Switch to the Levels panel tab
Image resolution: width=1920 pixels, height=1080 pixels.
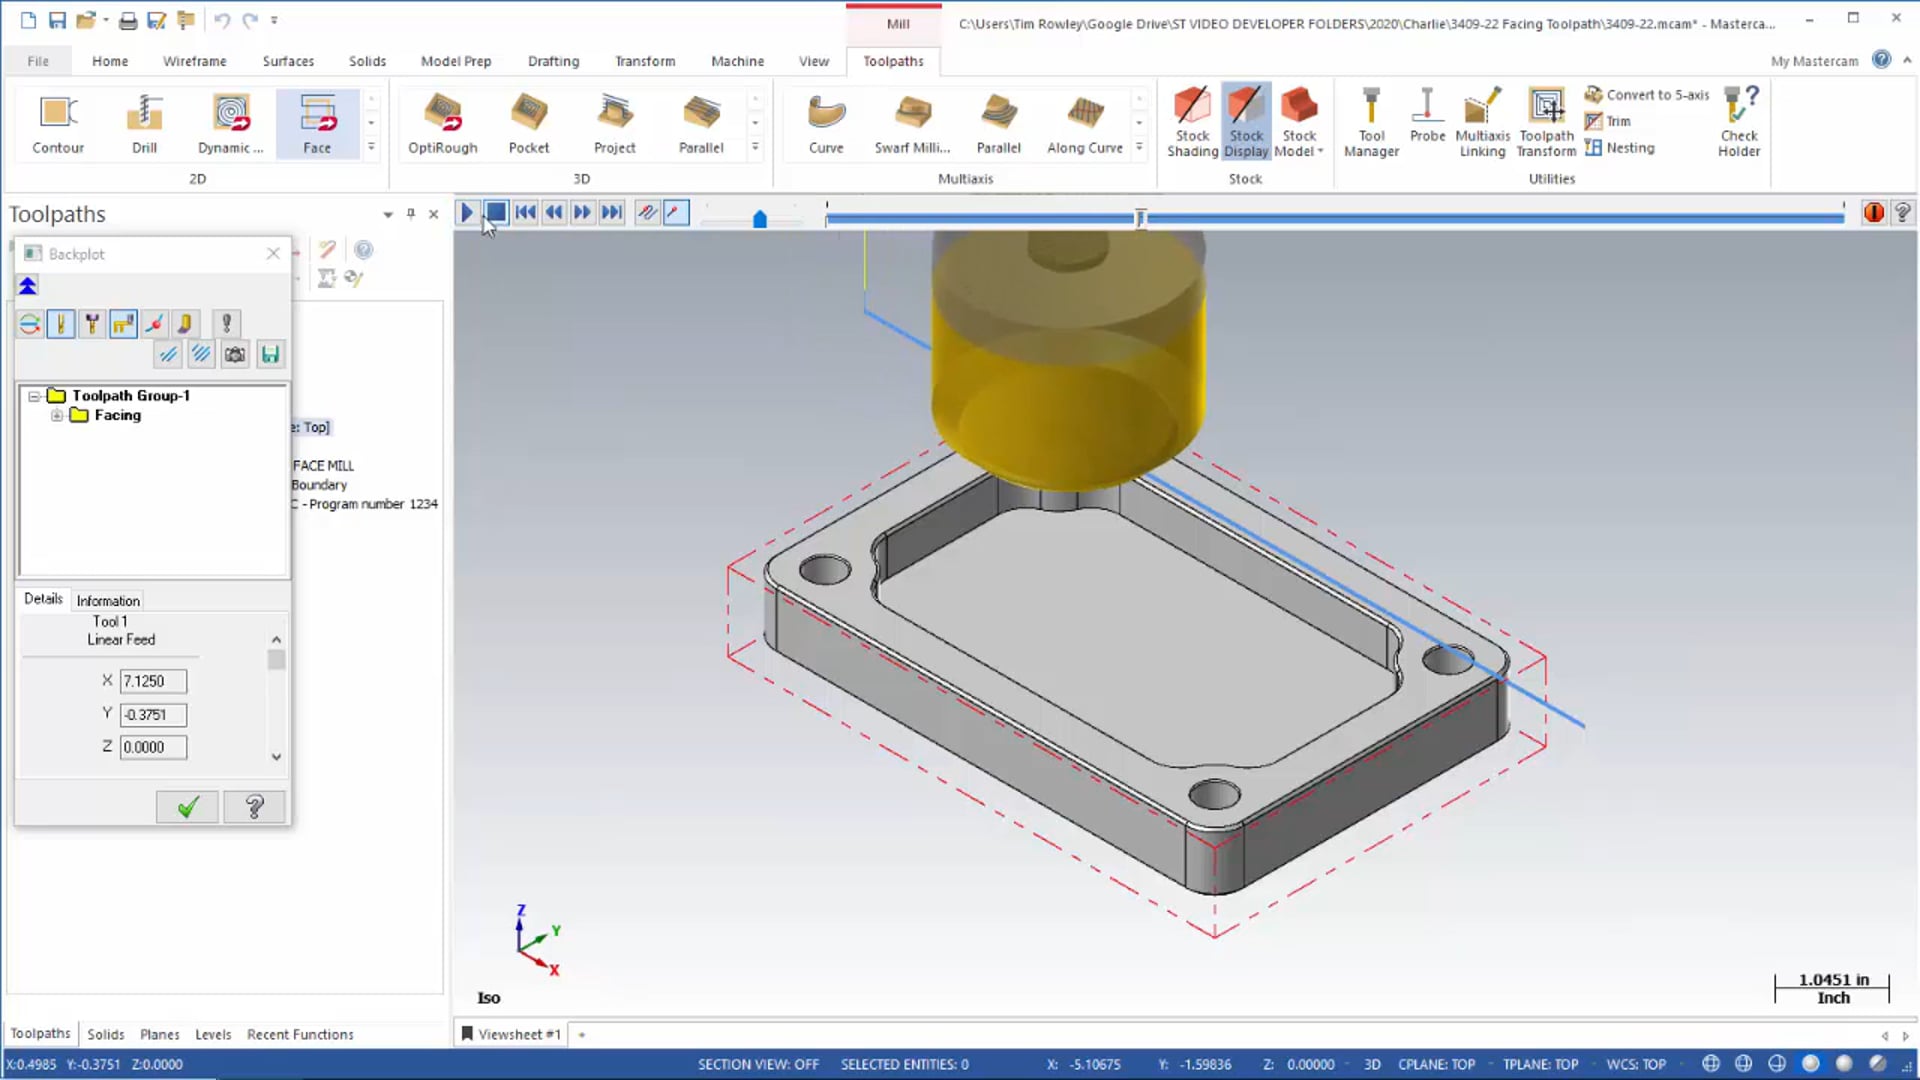pyautogui.click(x=213, y=1034)
